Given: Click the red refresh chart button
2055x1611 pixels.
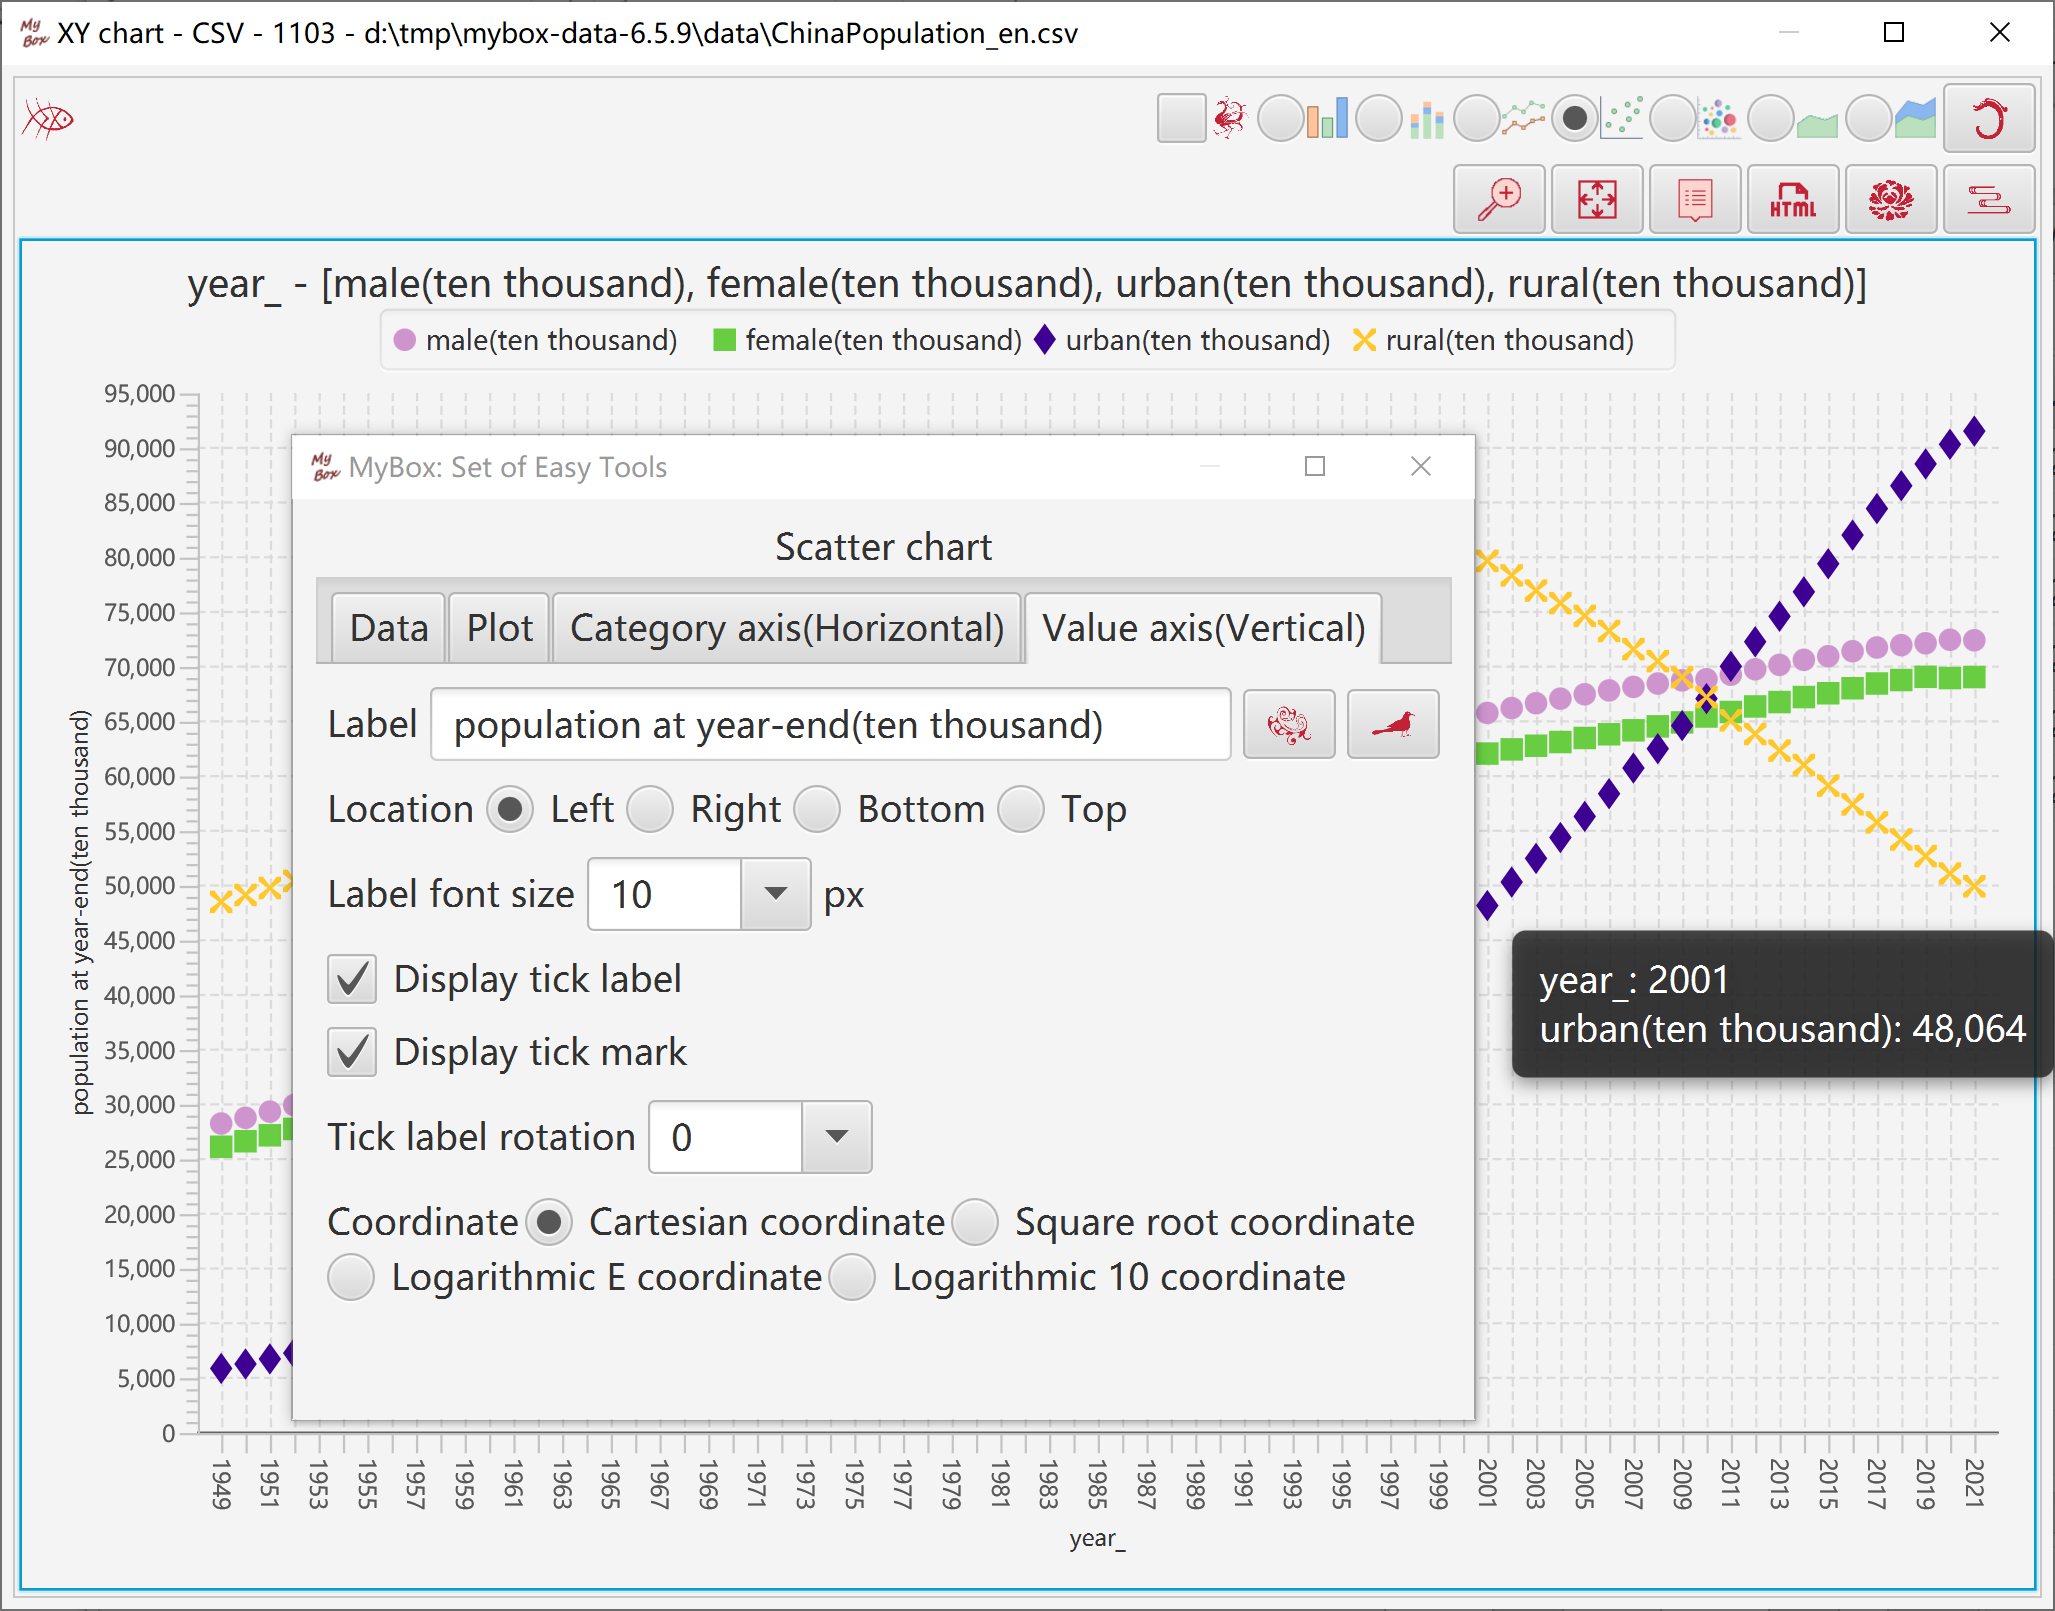Looking at the screenshot, I should (1988, 118).
